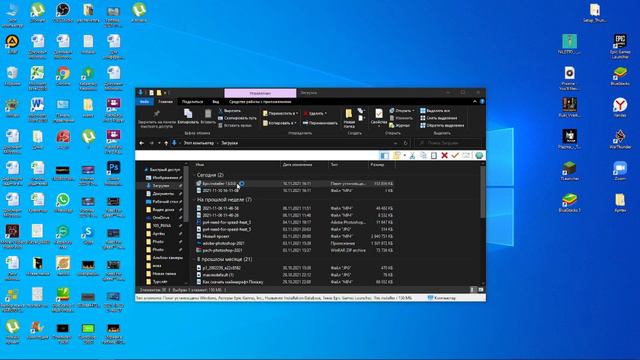Open the Копировать в dropdown
Screen dimensions: 640x360
pyautogui.click(x=279, y=123)
